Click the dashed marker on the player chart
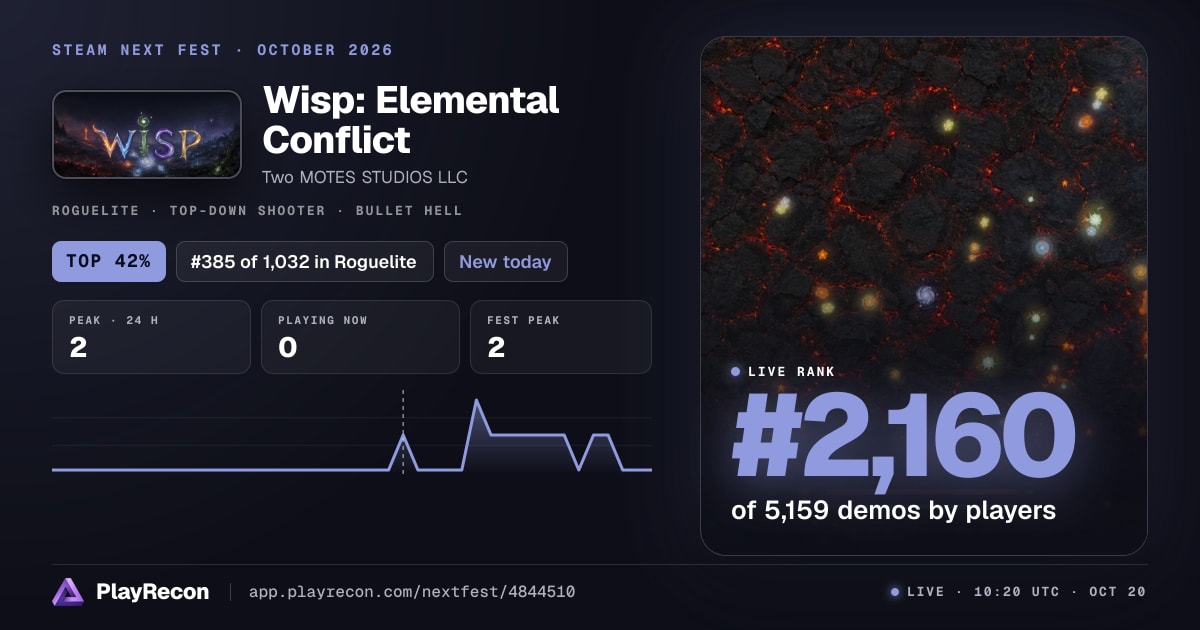1200x630 pixels. (x=403, y=431)
